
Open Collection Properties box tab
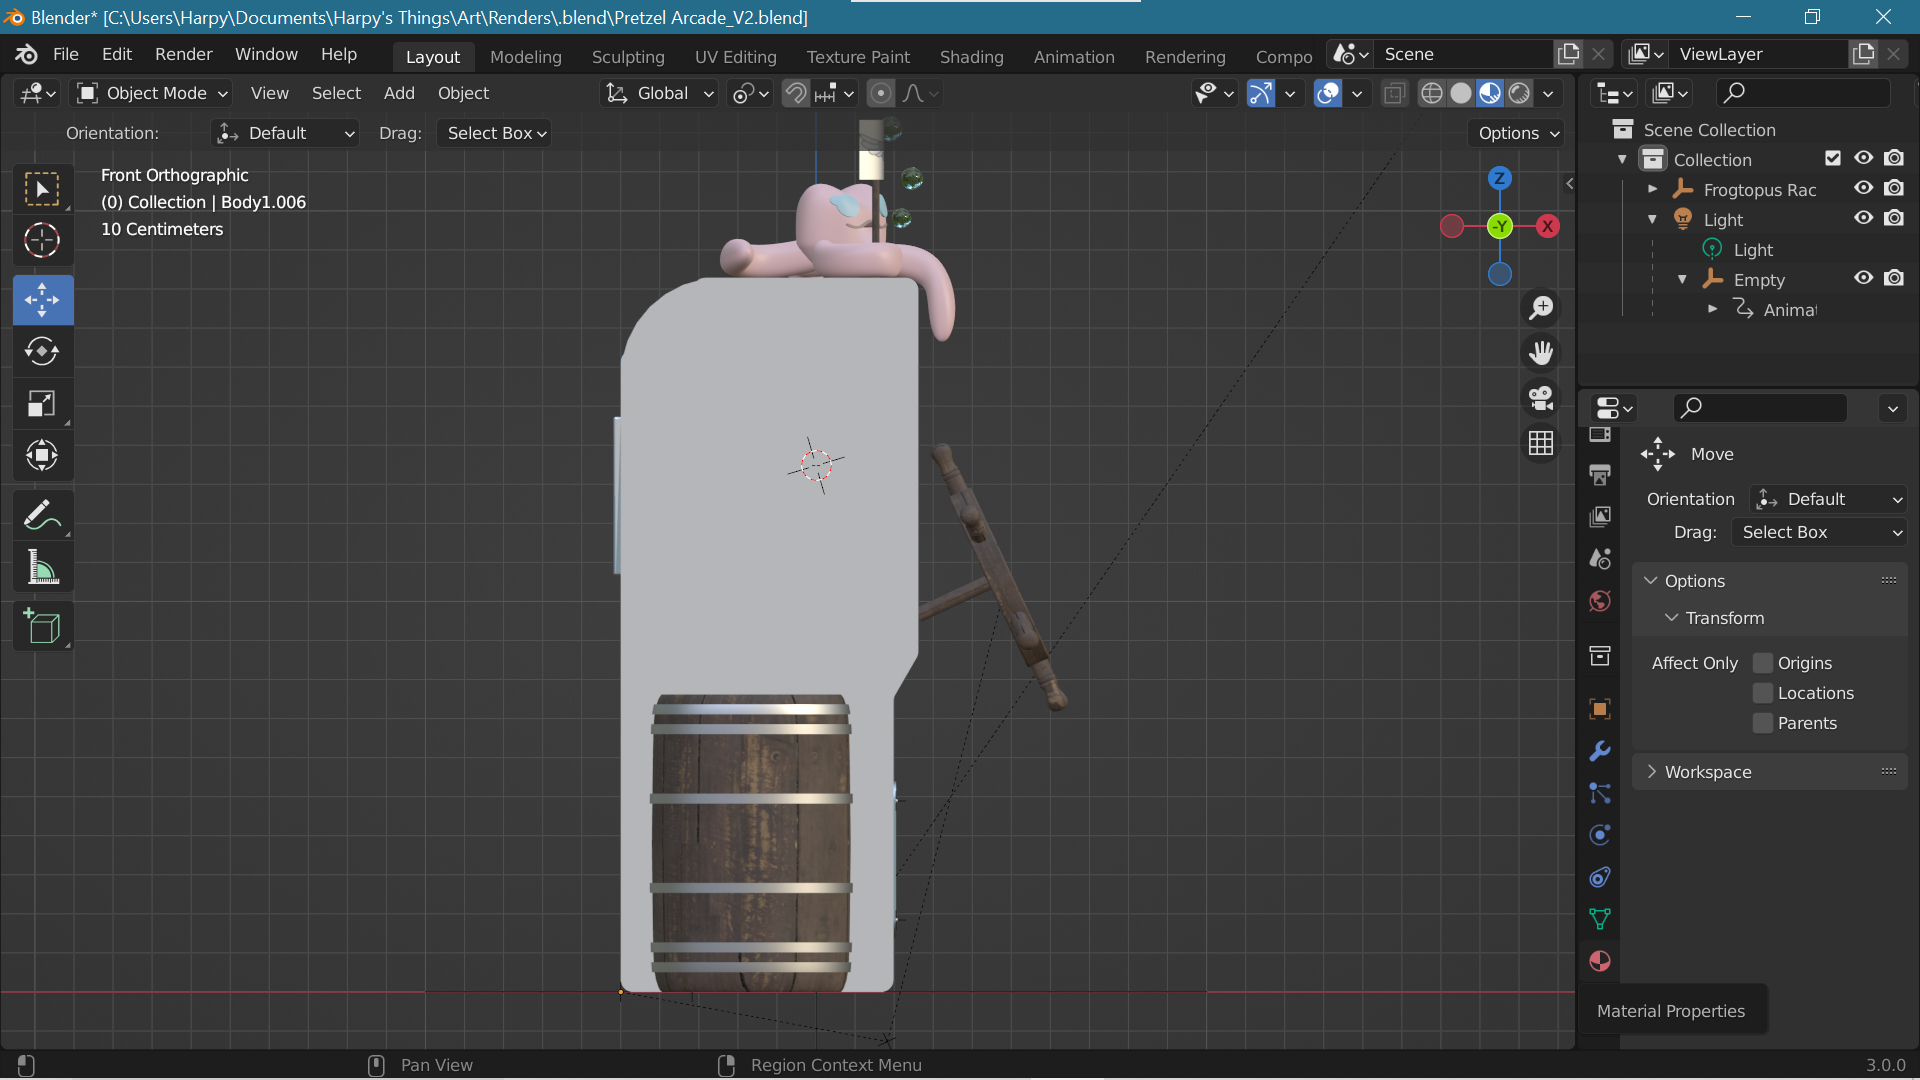click(x=1600, y=656)
